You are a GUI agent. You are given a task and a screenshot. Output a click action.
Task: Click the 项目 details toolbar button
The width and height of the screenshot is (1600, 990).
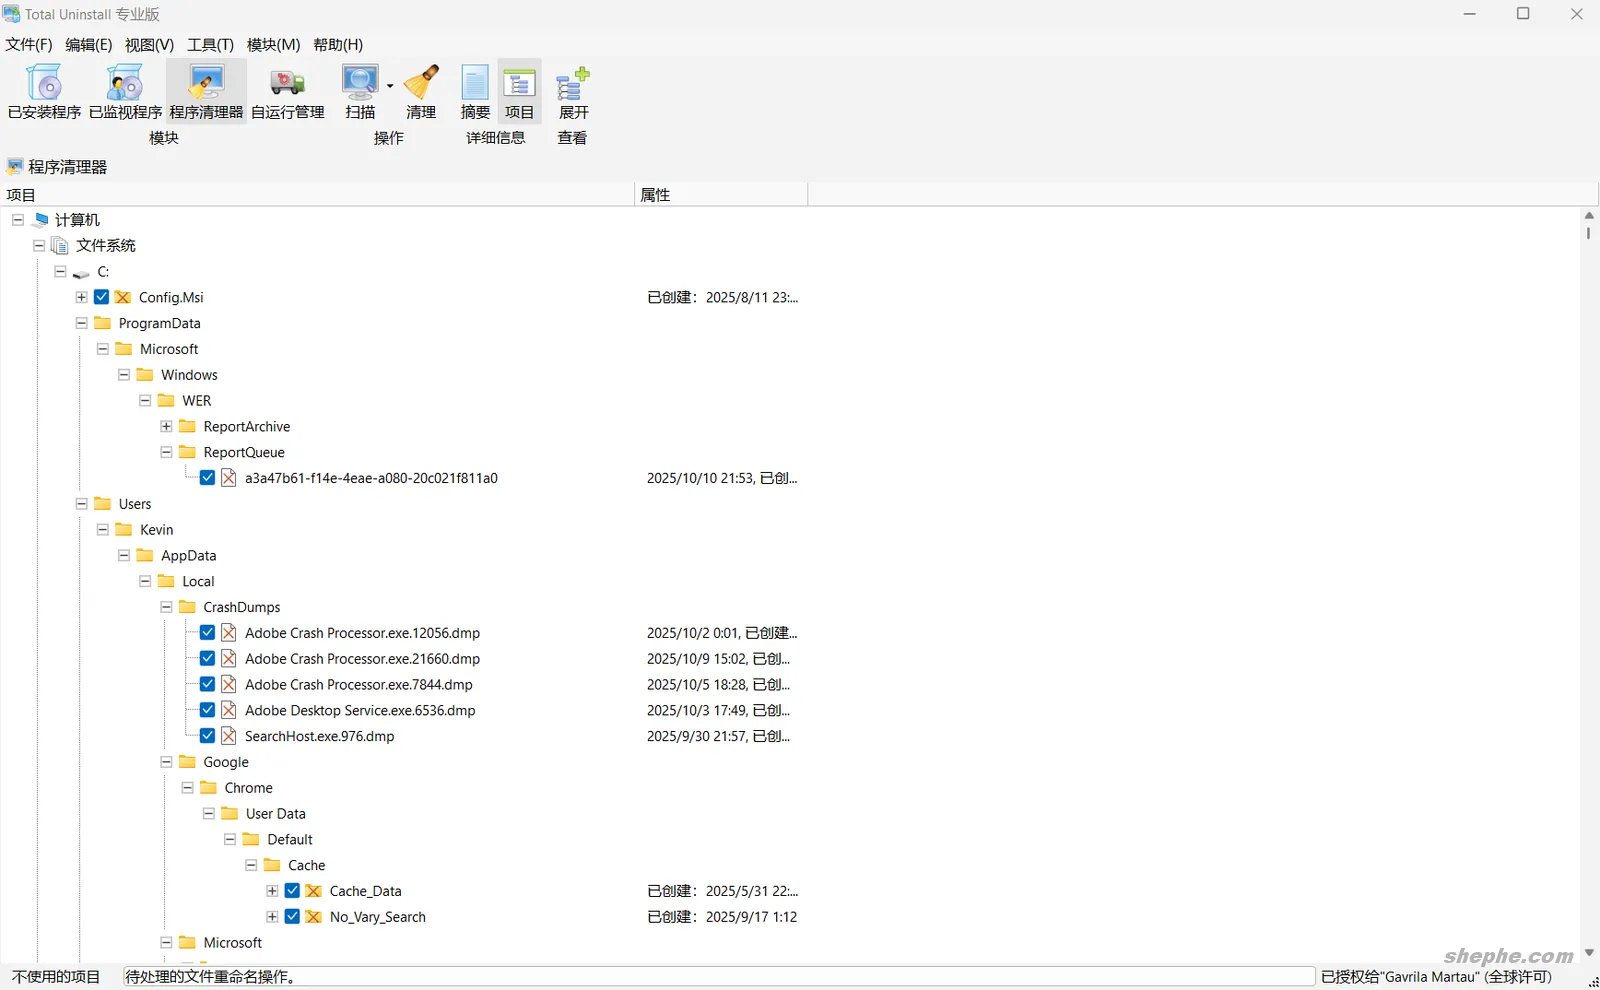(519, 91)
